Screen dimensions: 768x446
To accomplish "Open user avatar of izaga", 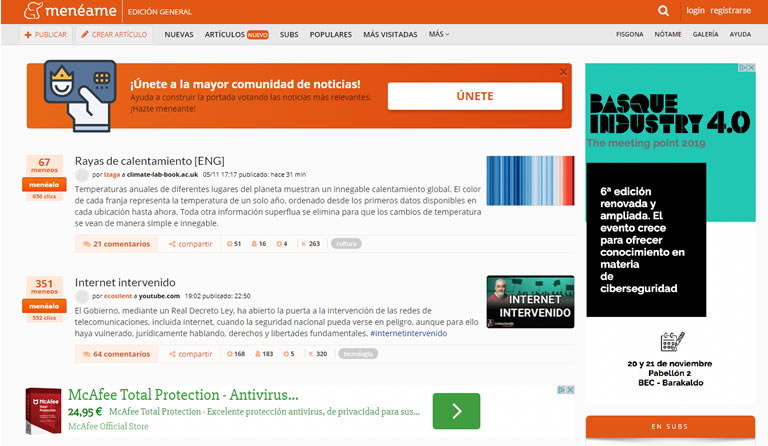I will [82, 174].
